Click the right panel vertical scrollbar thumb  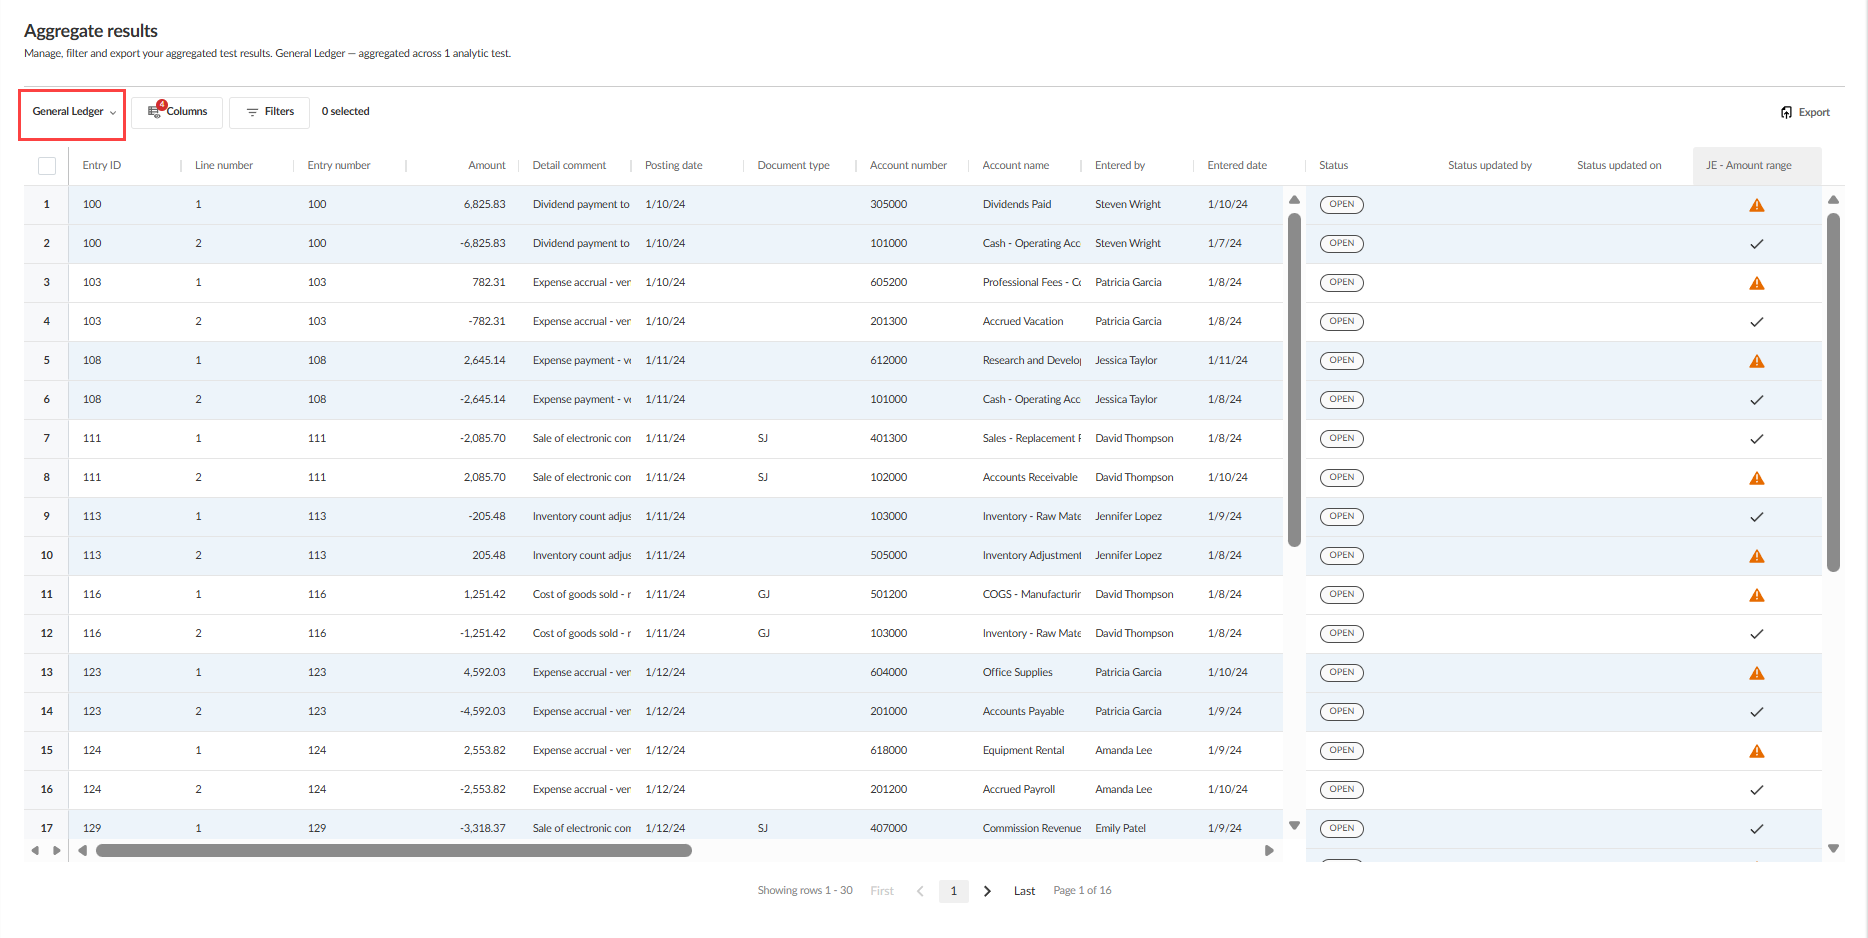coord(1833,392)
